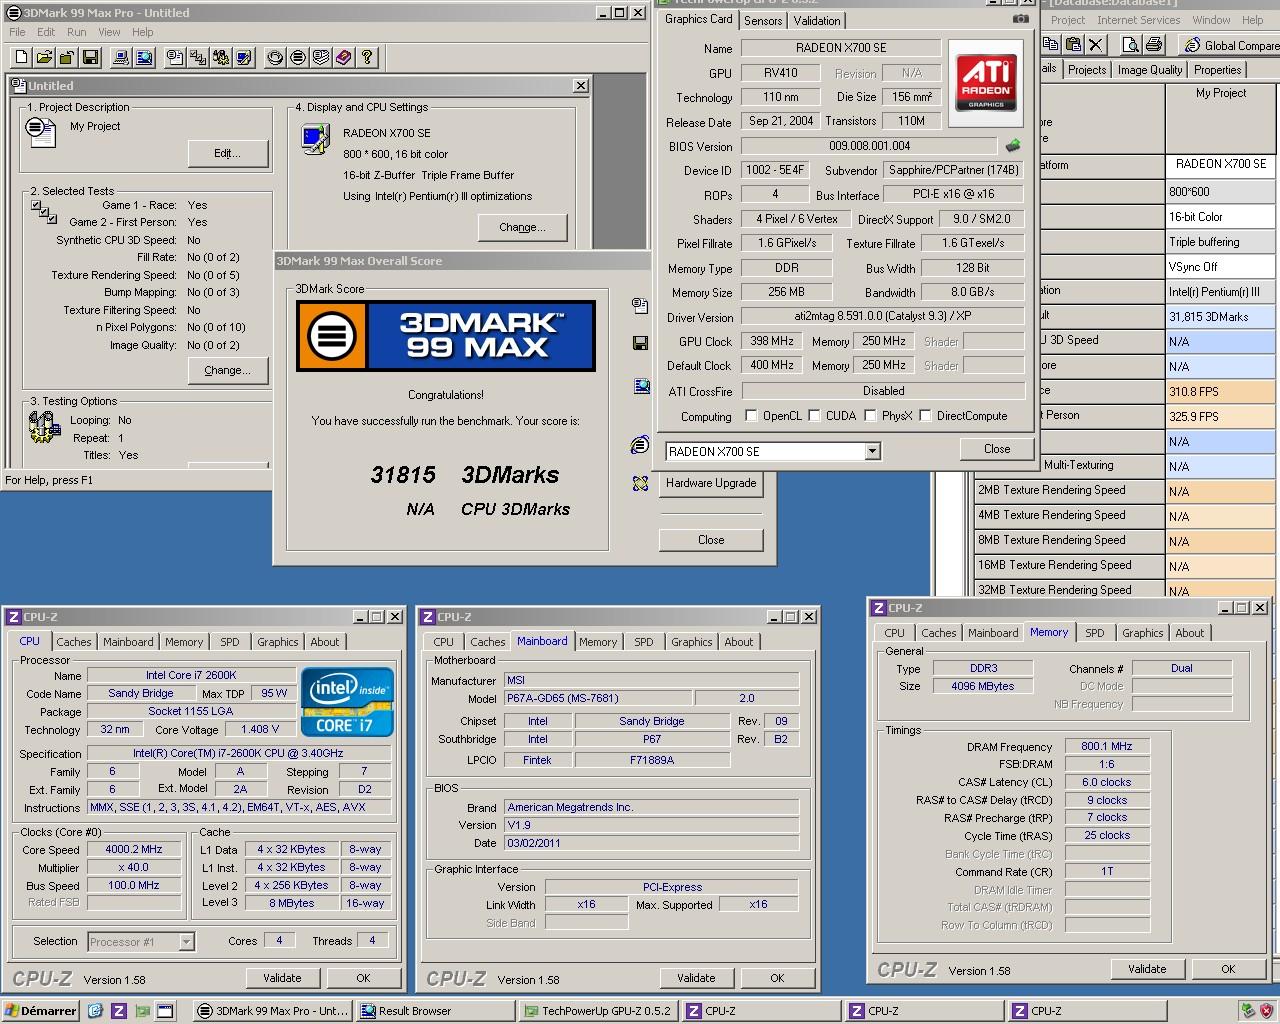
Task: Click the 310.8 FPS result cell
Action: (x=1222, y=392)
